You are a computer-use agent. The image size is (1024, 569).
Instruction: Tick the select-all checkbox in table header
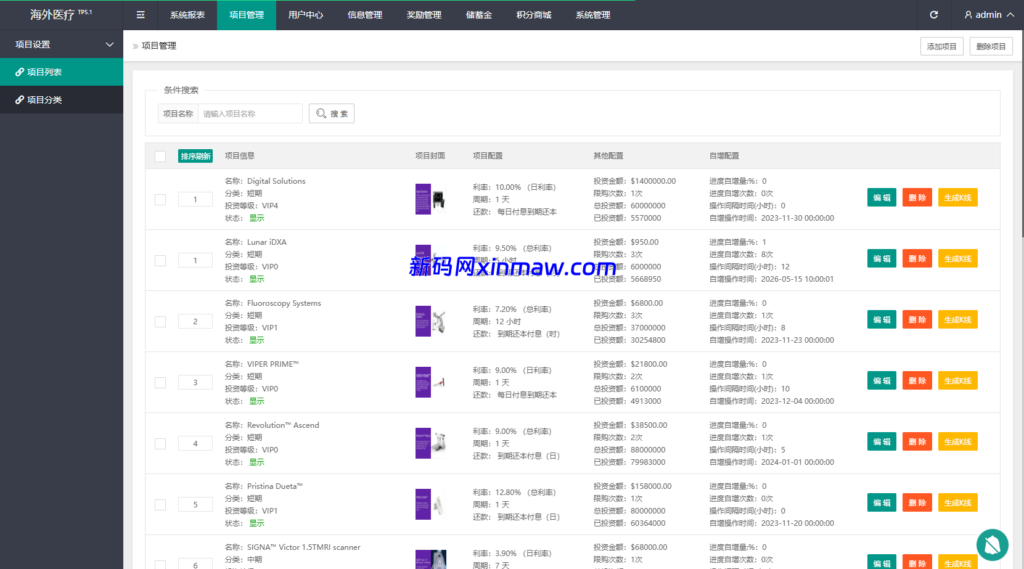(x=160, y=156)
